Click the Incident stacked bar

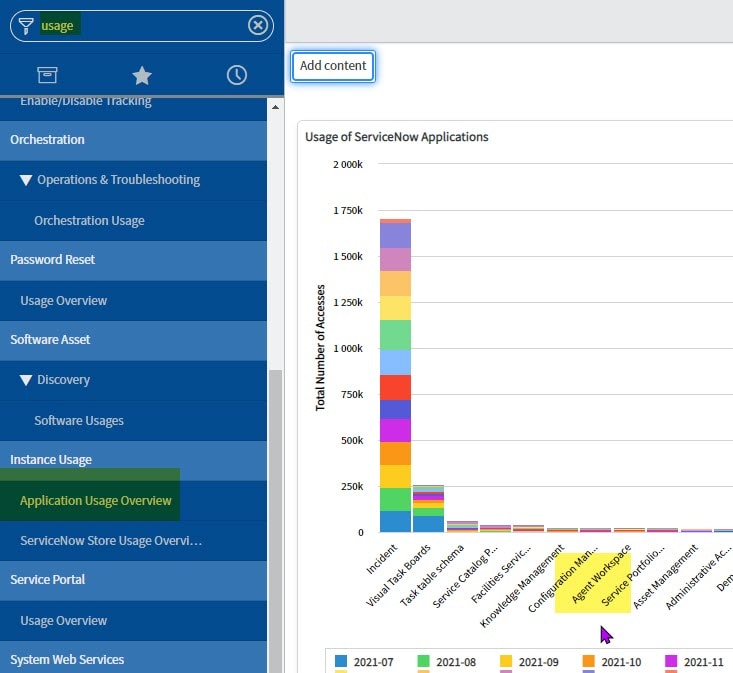395,375
